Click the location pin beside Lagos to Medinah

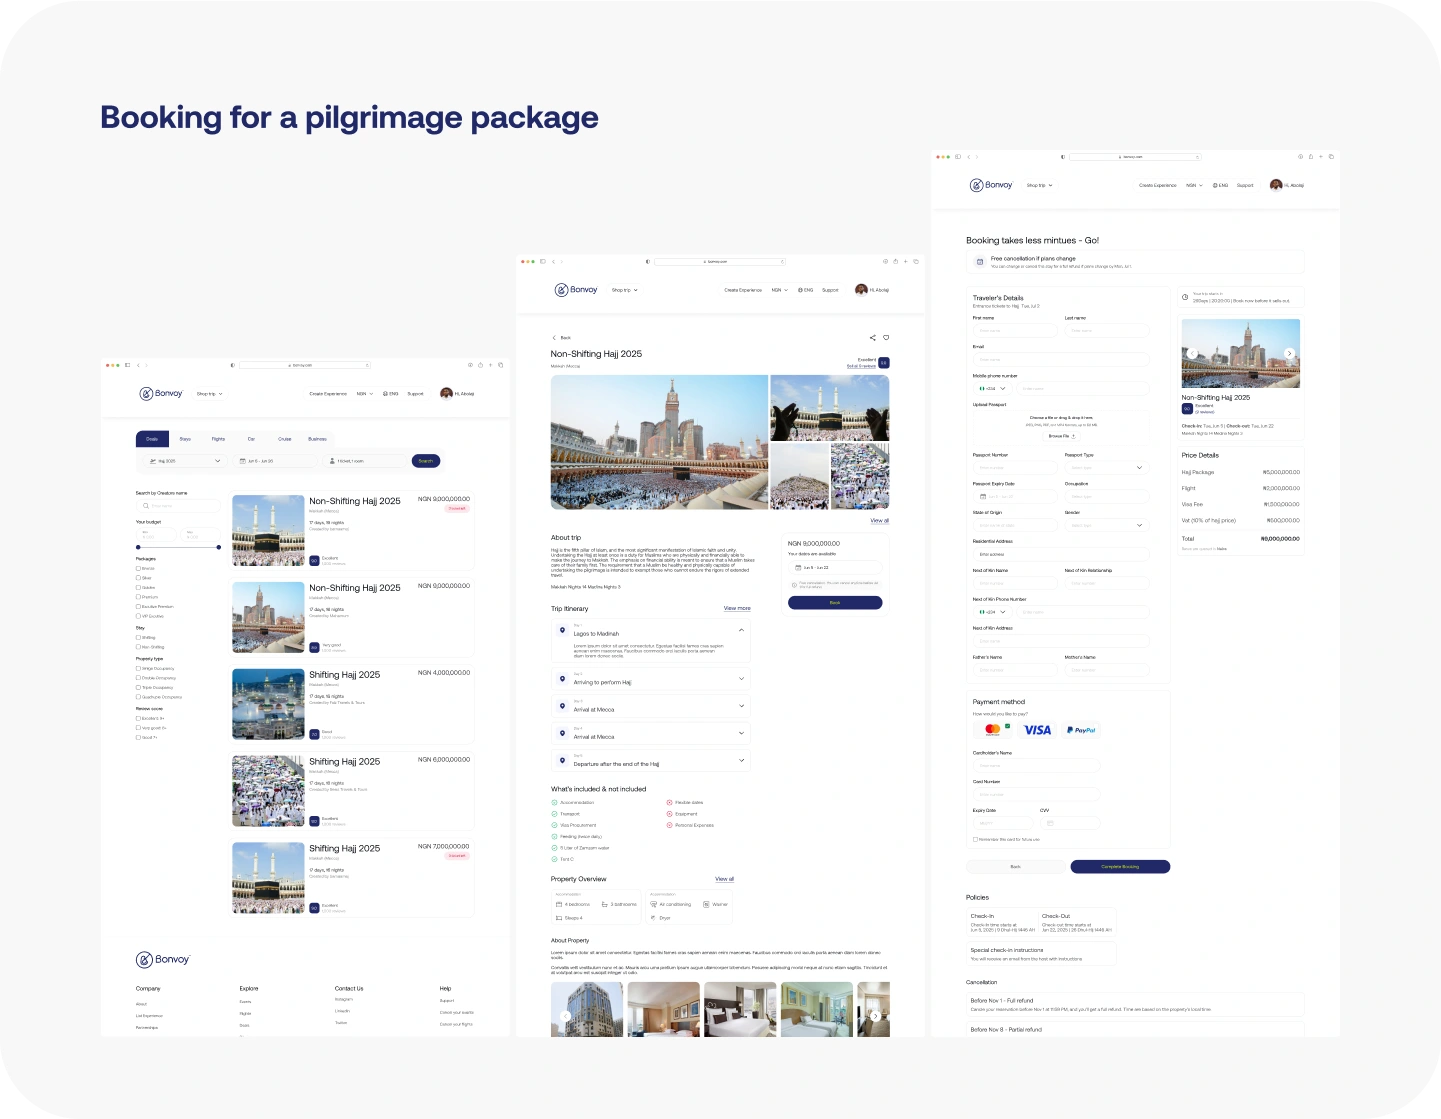pyautogui.click(x=563, y=630)
